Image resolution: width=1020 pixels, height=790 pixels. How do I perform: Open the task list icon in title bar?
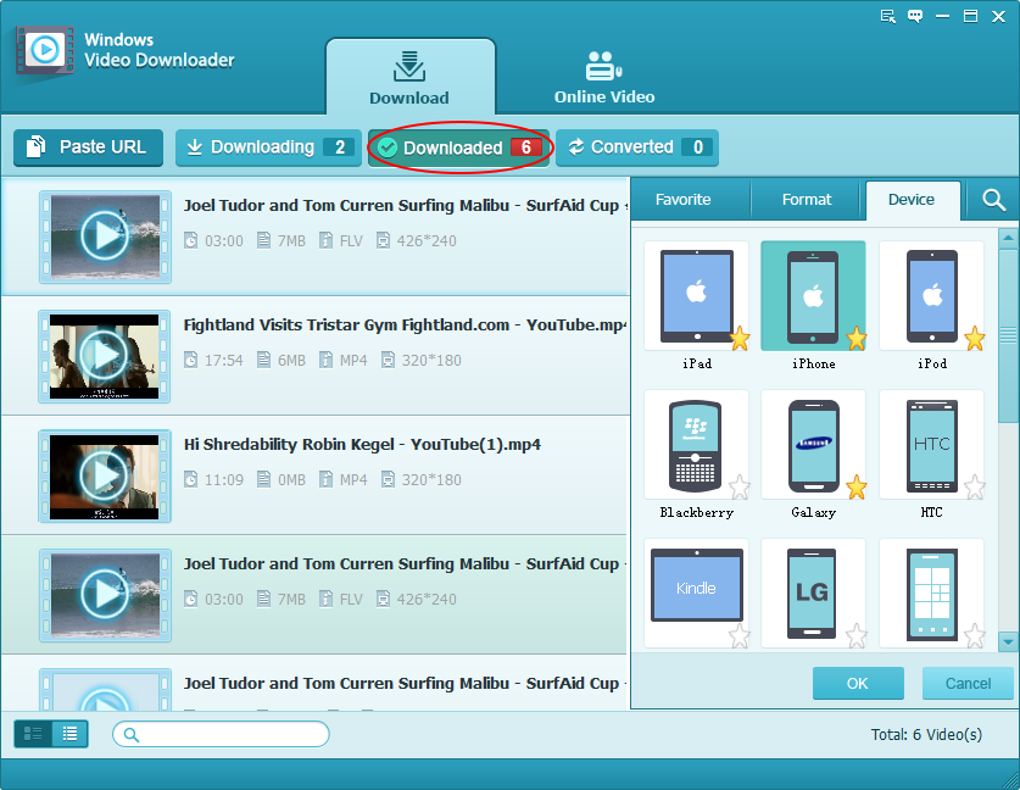click(888, 16)
